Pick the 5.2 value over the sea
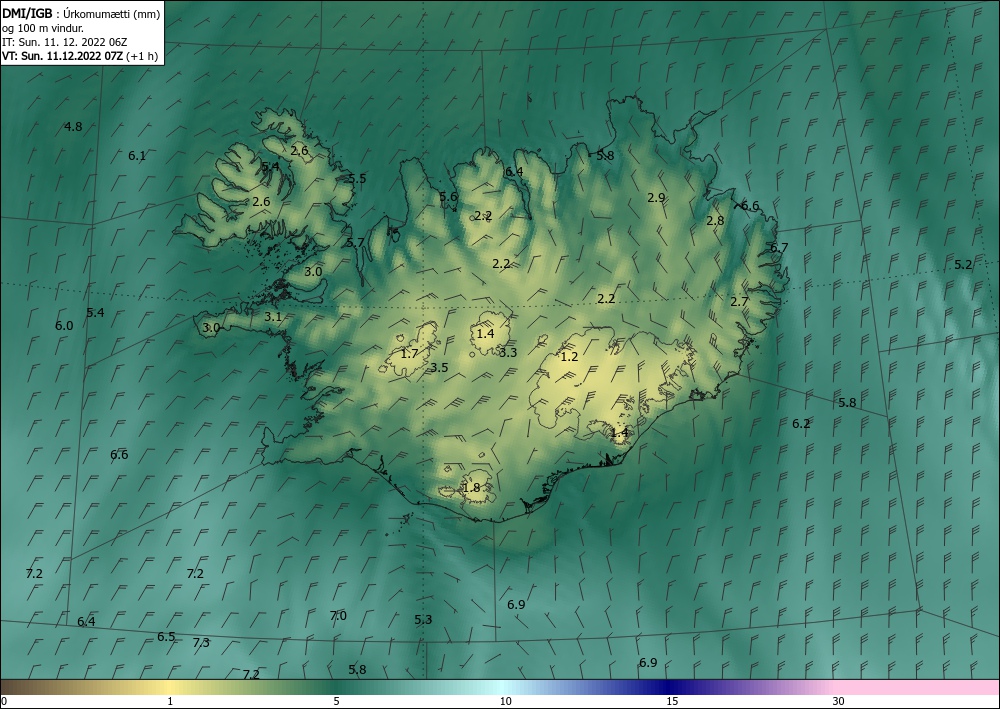Viewport: 1000px width, 709px height. pyautogui.click(x=963, y=265)
